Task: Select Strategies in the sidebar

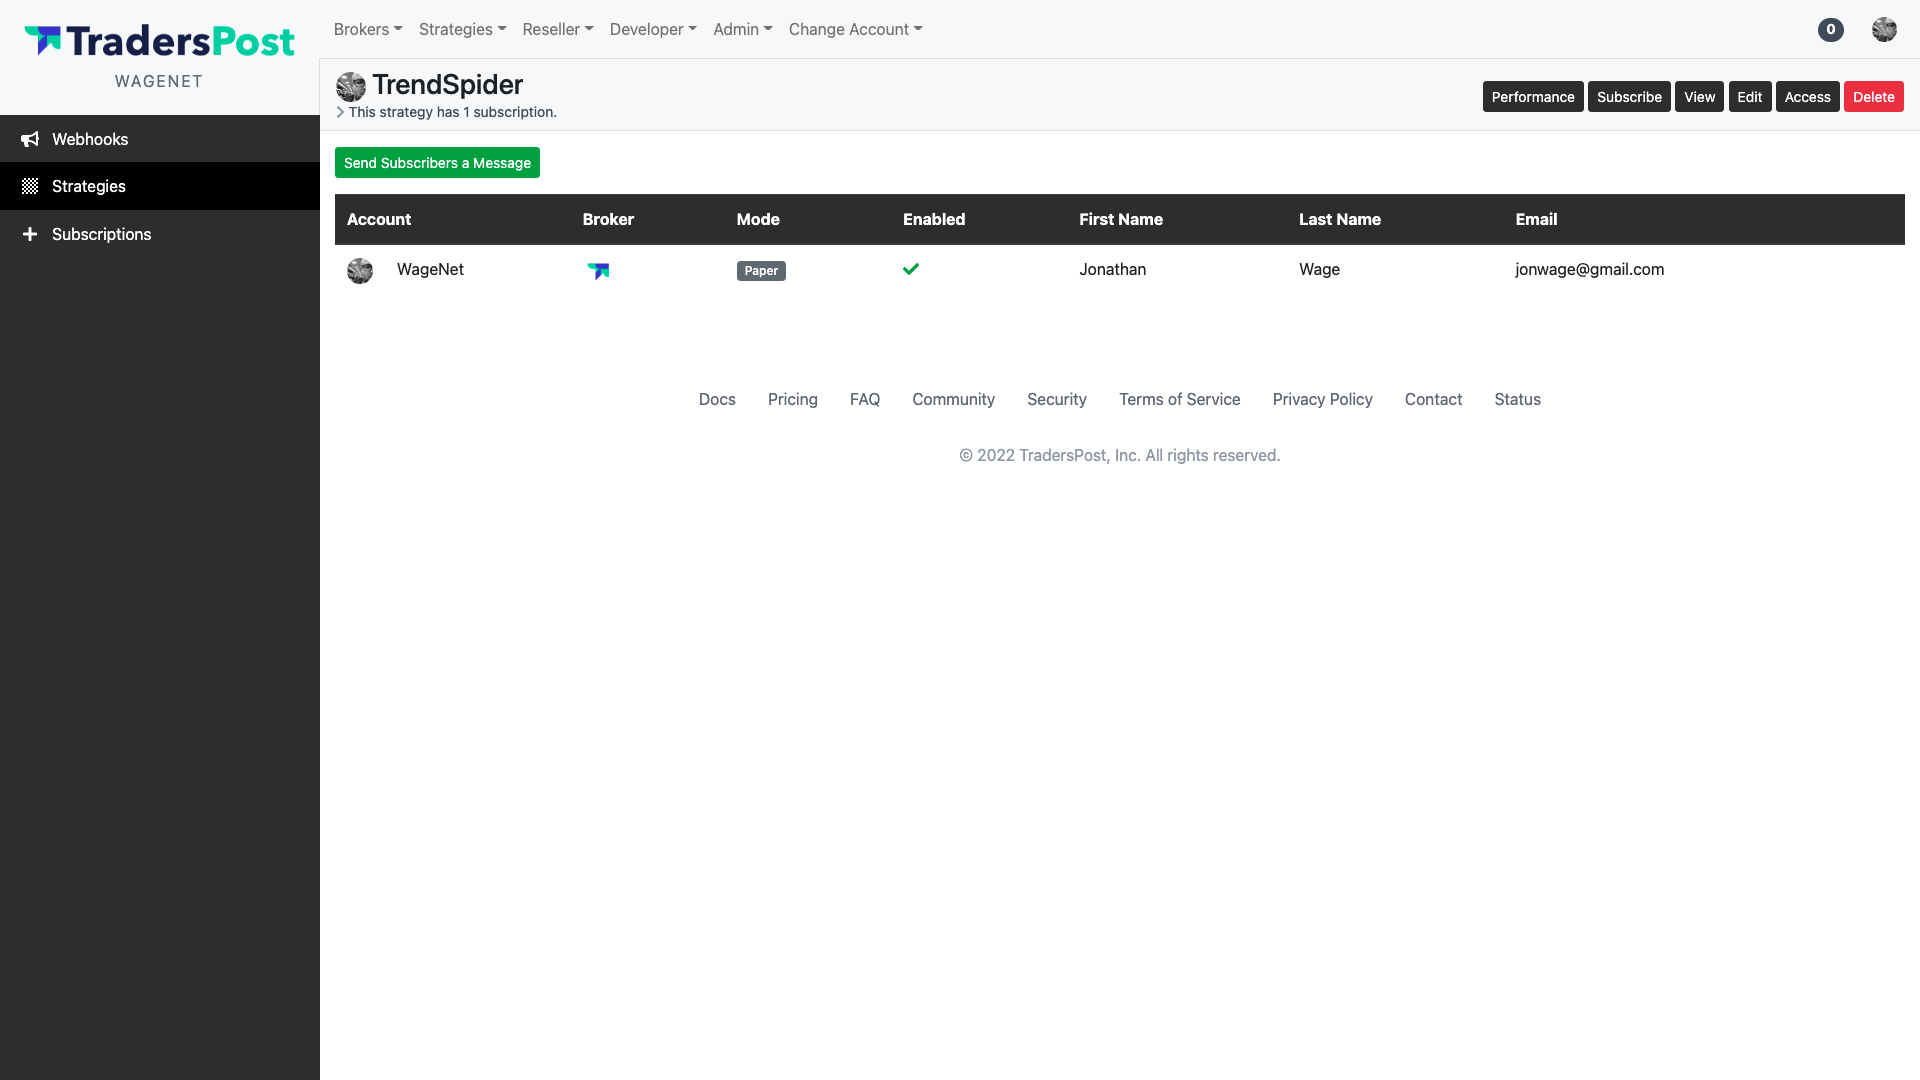Action: pos(160,186)
